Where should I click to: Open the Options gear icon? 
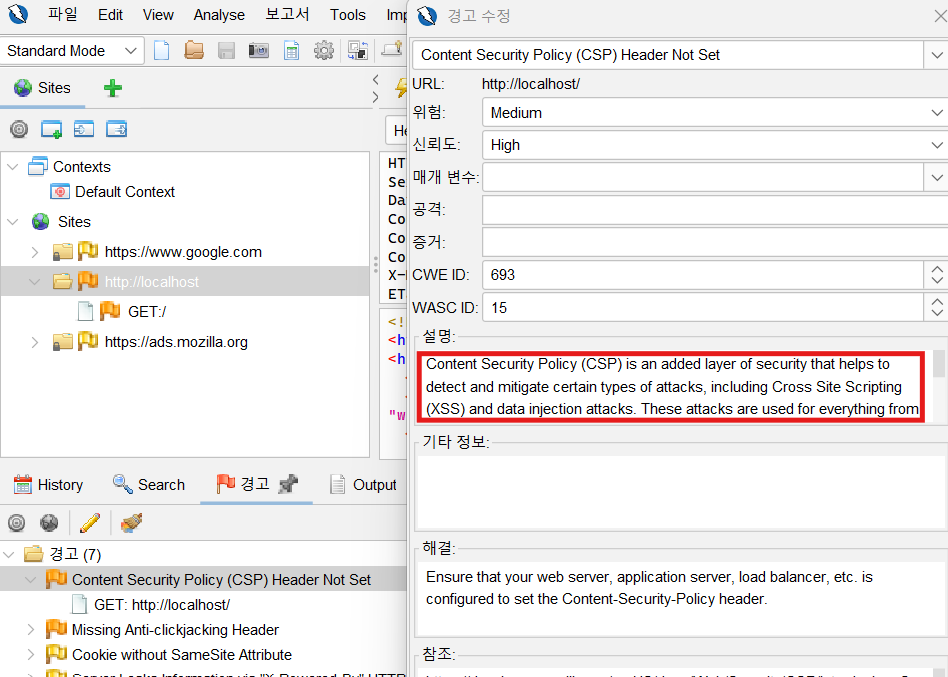(x=324, y=51)
